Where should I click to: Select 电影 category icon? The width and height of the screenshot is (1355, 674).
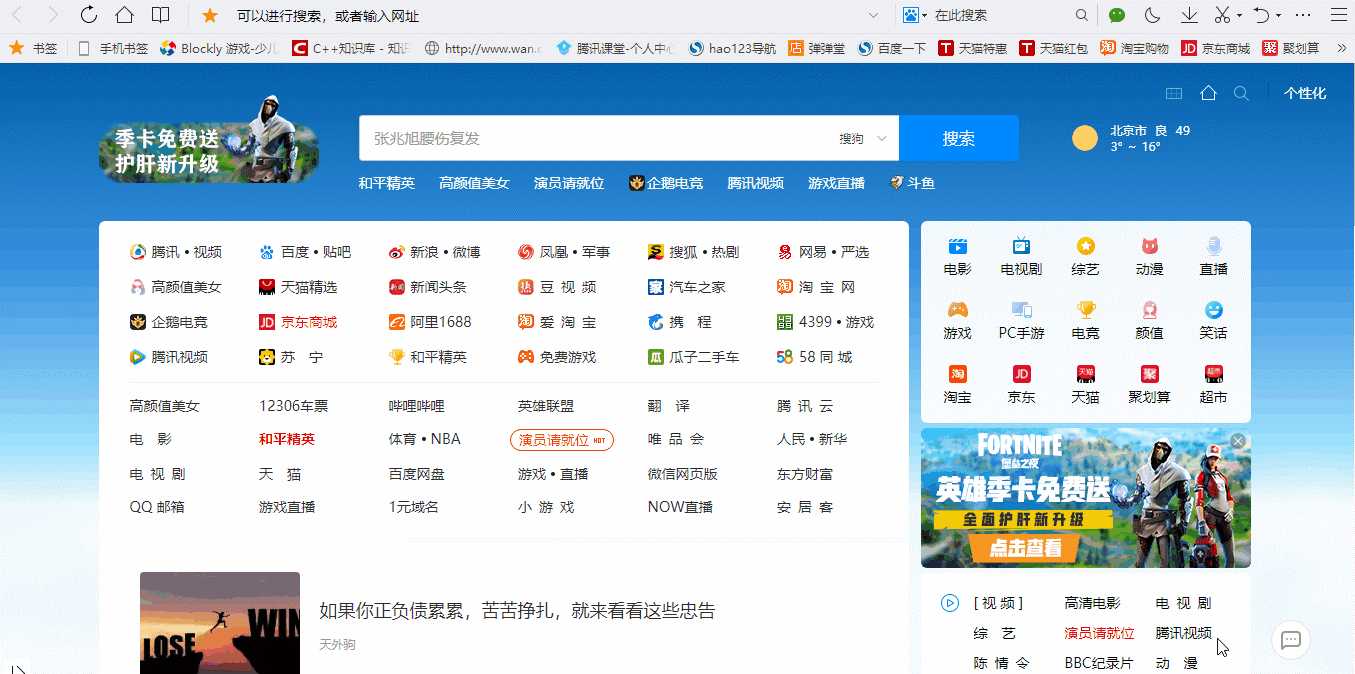click(957, 257)
